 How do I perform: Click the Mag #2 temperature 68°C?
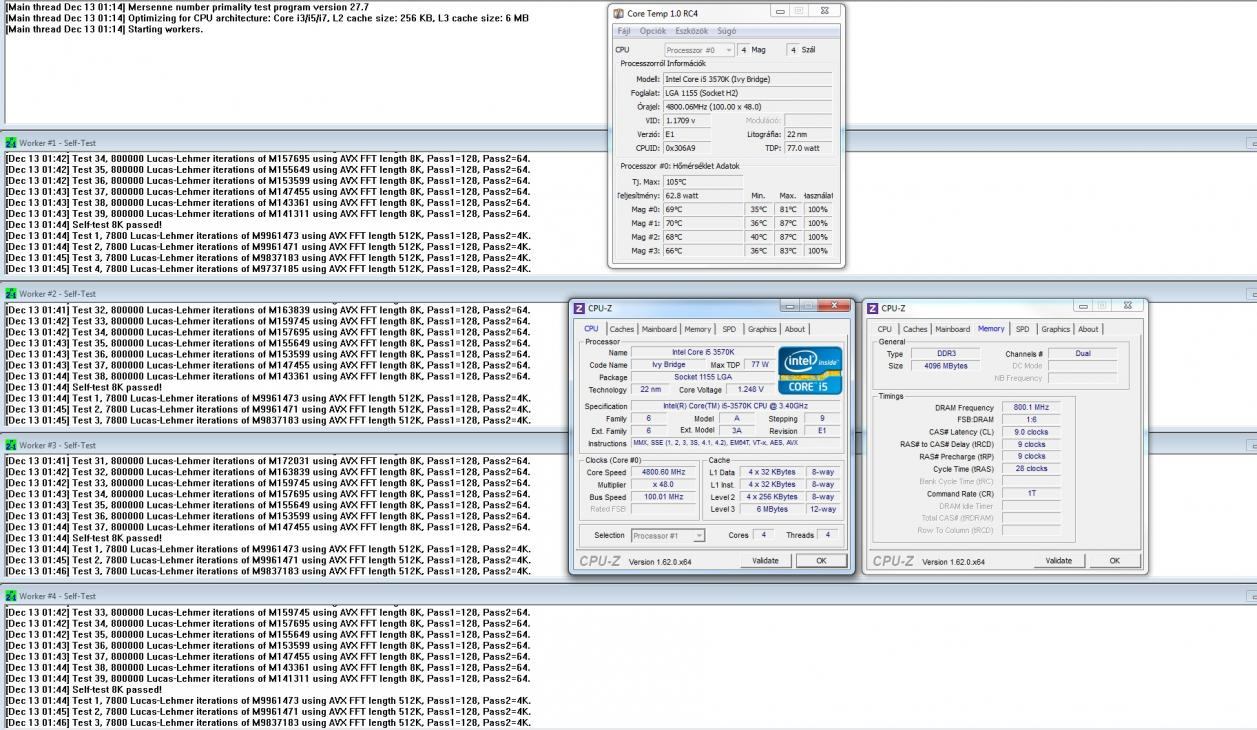pos(703,237)
